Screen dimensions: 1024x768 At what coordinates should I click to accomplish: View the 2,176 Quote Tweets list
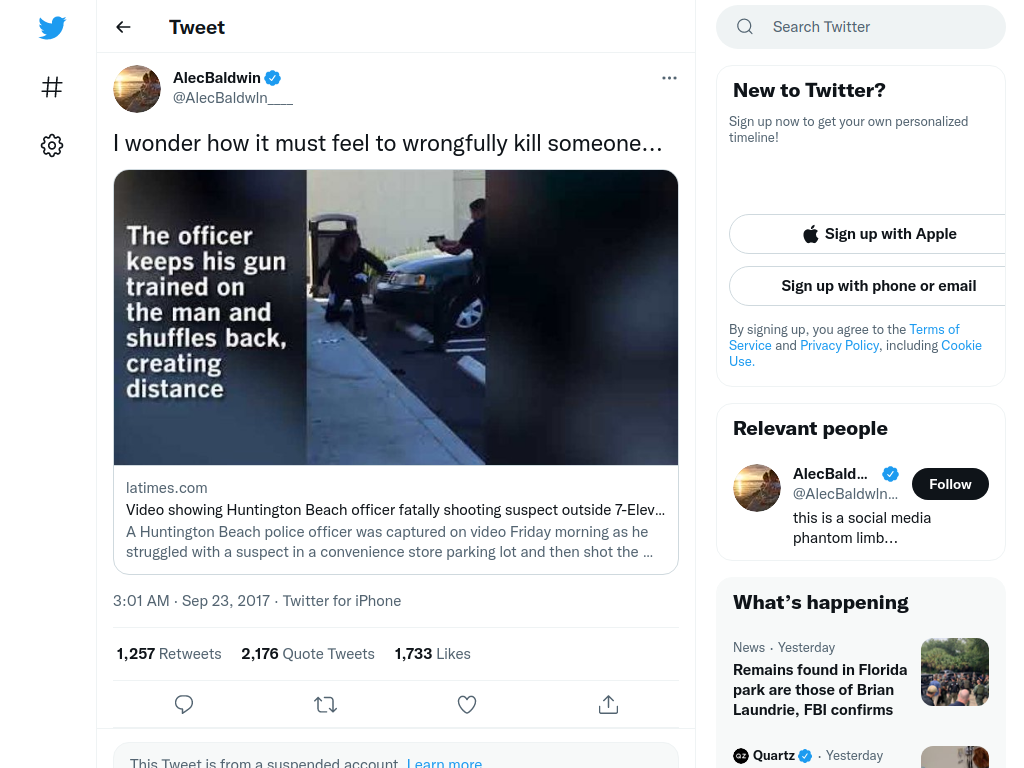[x=308, y=654]
